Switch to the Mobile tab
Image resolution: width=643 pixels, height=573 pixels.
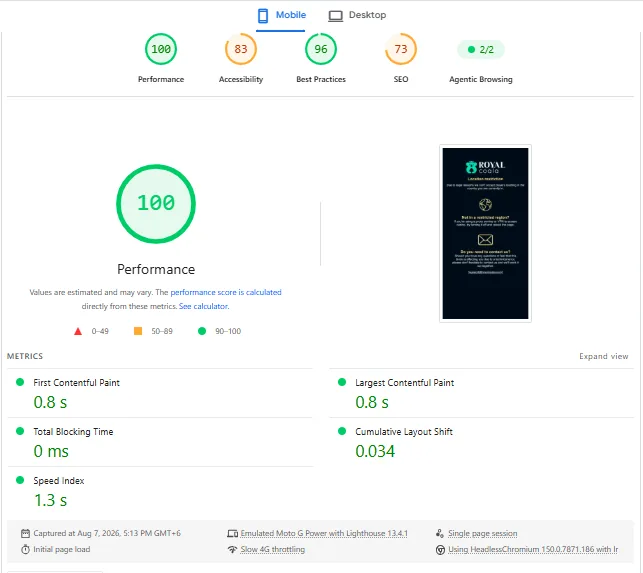point(281,15)
